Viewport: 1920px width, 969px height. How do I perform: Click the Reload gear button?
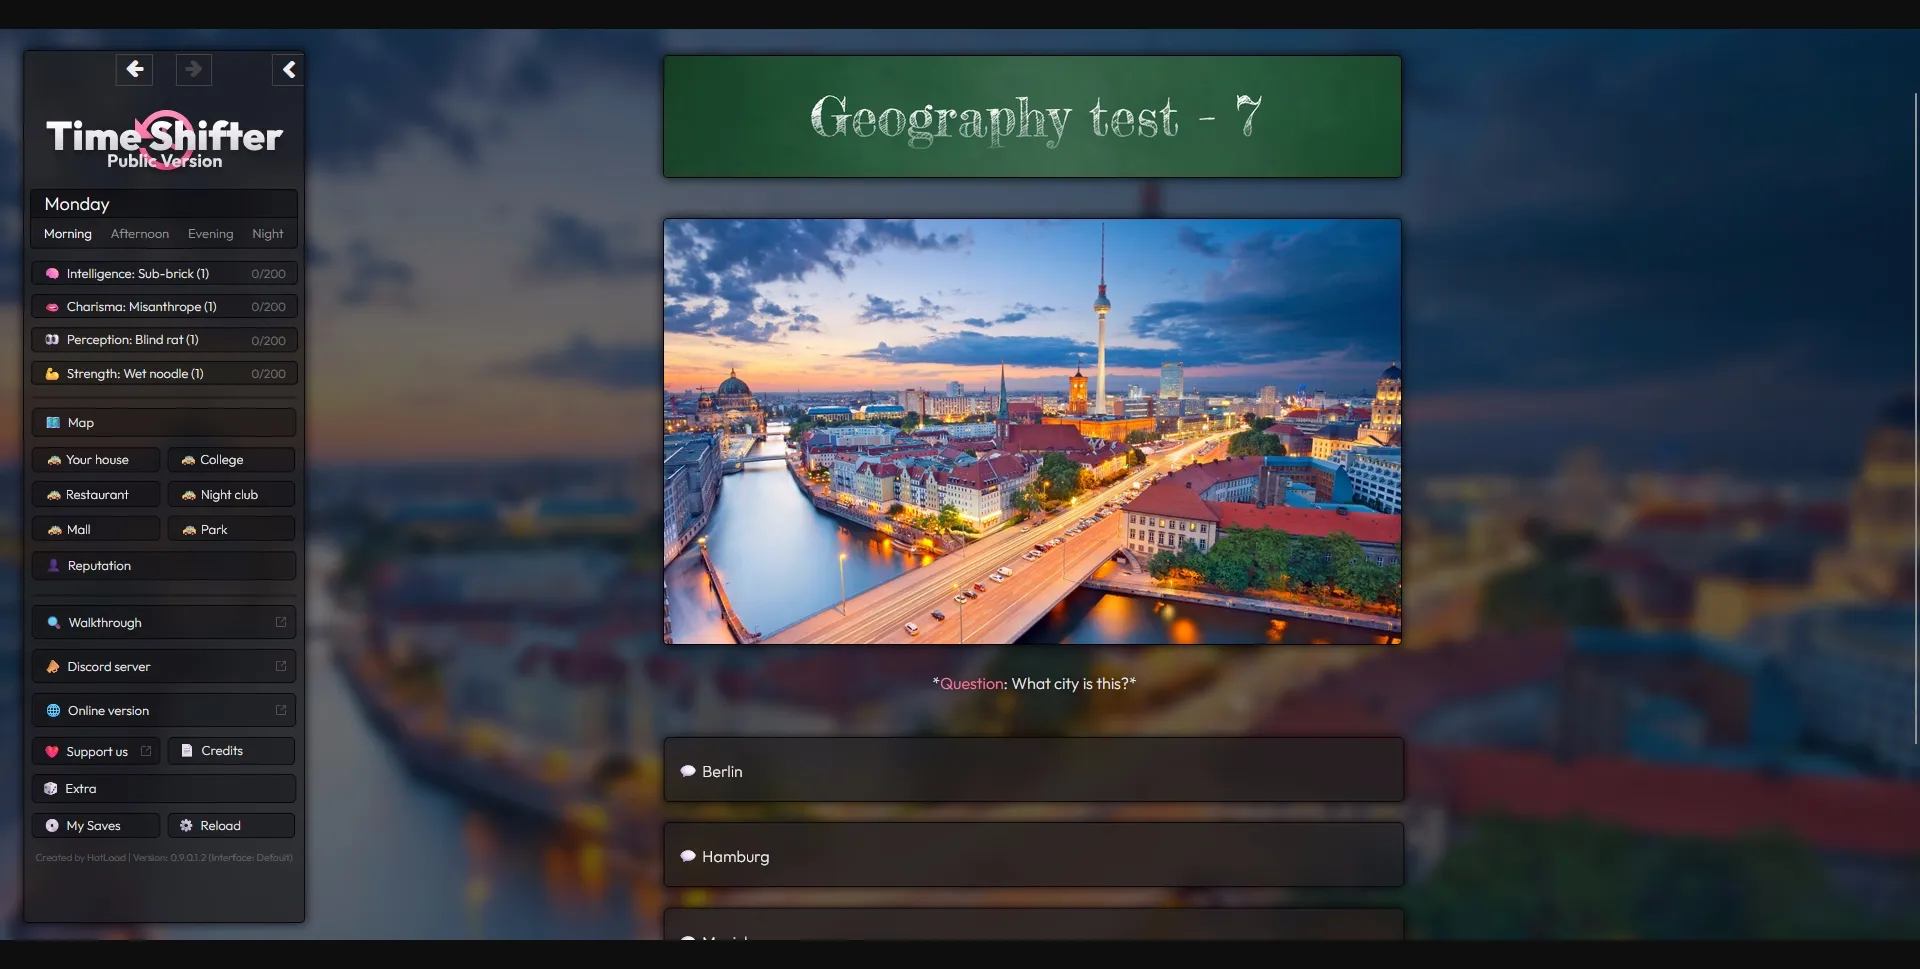(x=231, y=826)
